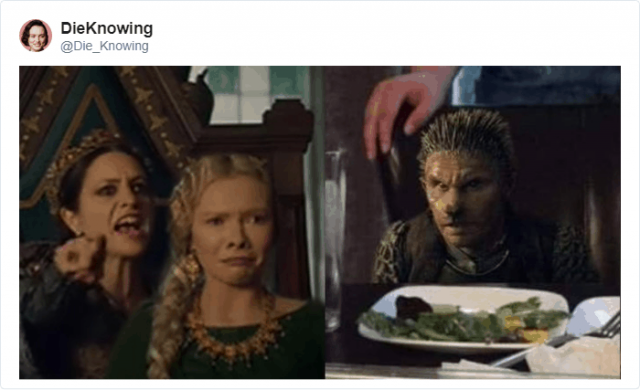640x390 pixels.
Task: Click the woman's pointing hand
Action: click(x=78, y=259)
